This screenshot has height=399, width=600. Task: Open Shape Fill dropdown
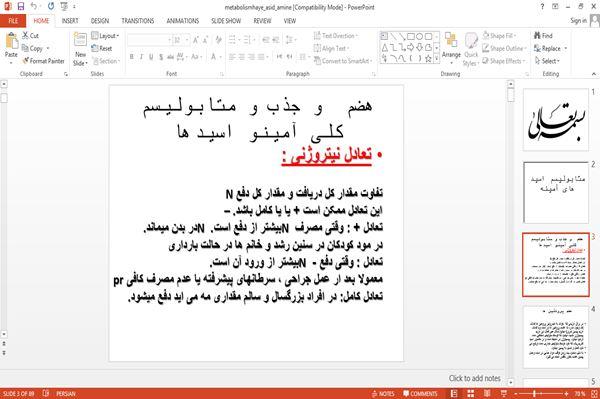499,36
